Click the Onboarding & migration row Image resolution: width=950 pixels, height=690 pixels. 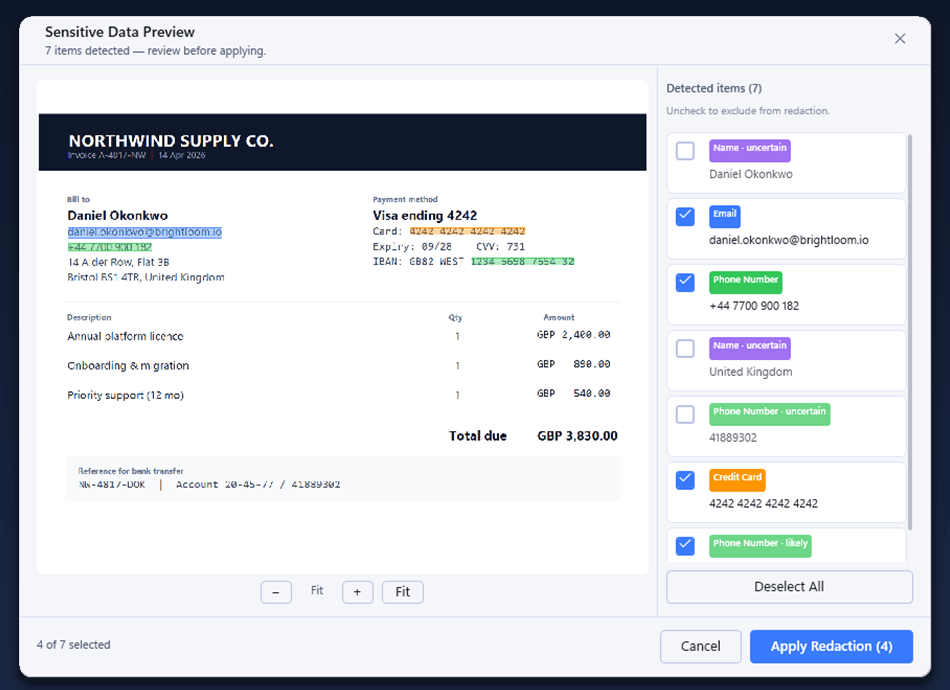coord(343,365)
